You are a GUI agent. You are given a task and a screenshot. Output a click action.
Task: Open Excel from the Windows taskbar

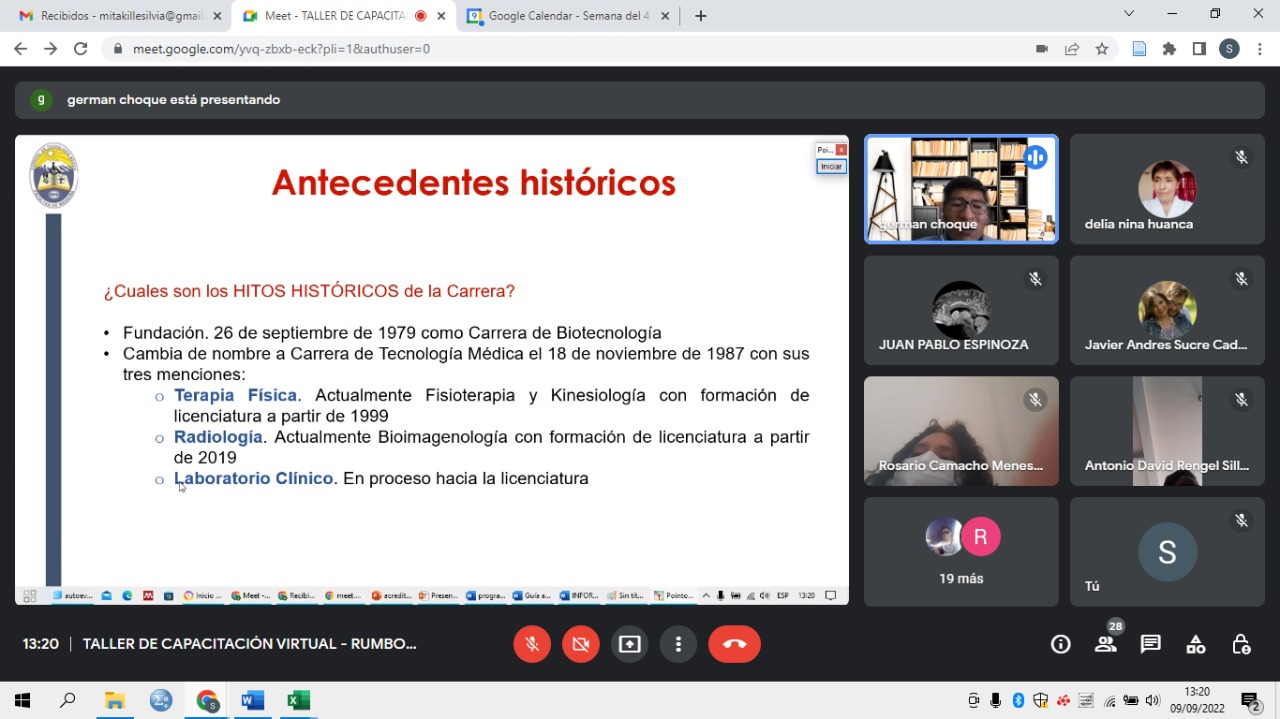[x=298, y=700]
